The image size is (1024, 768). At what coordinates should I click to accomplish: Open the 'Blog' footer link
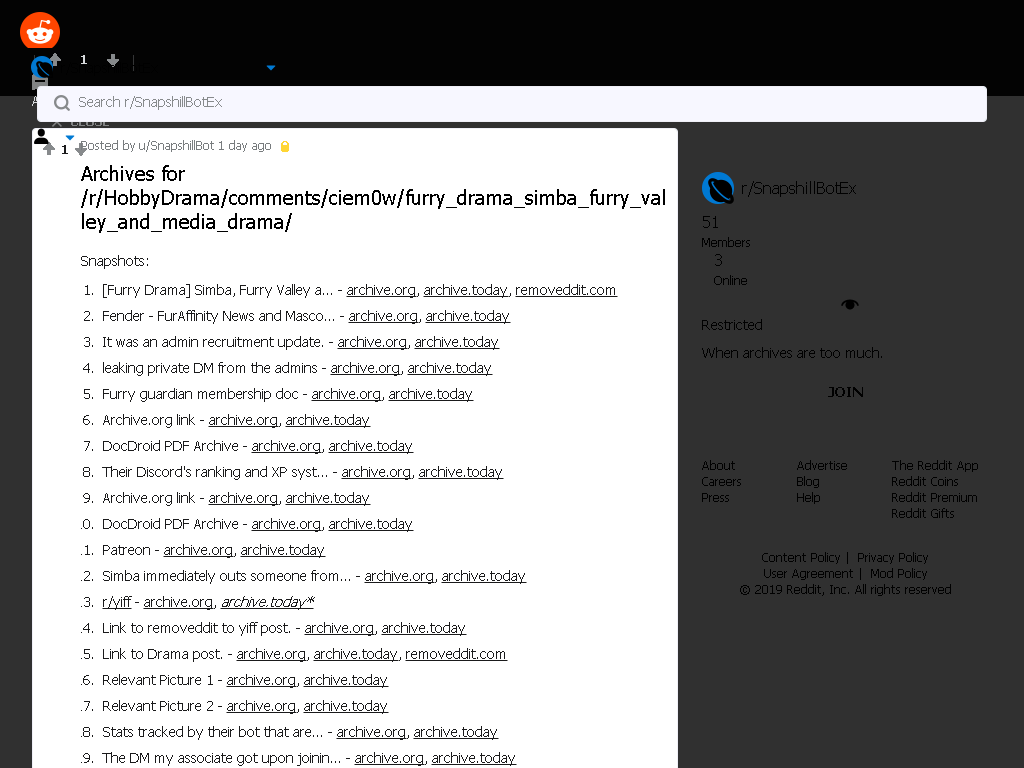[808, 482]
